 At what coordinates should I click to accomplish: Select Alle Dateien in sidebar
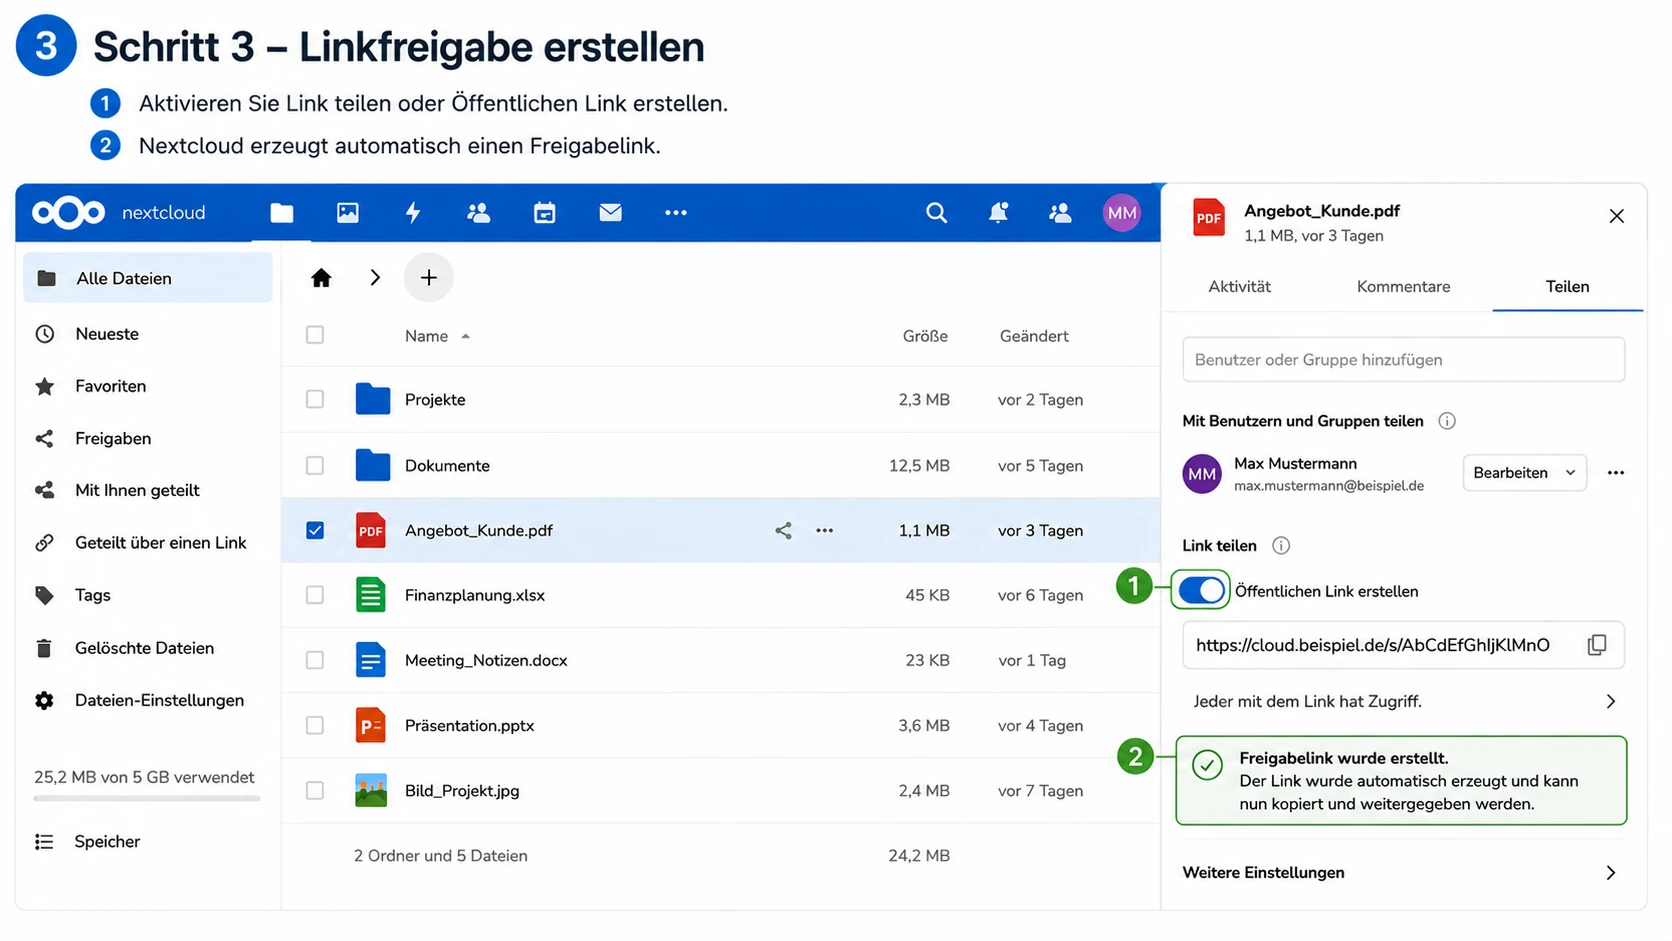point(148,278)
